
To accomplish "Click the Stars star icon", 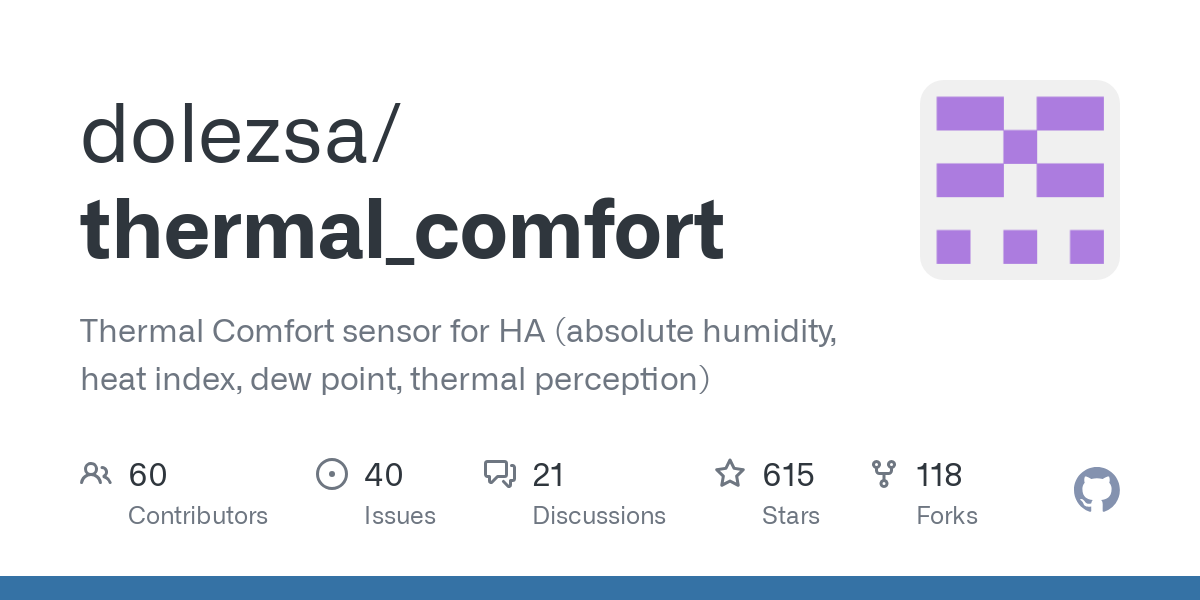I will pos(729,474).
